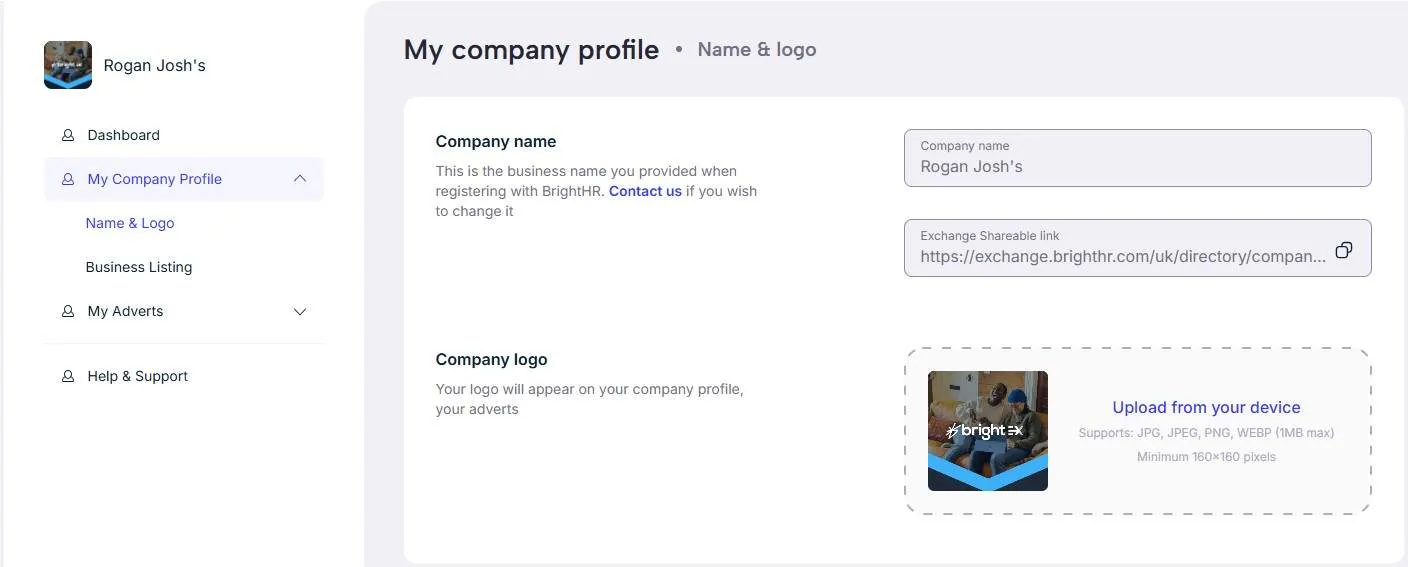
Task: Click Upload from your device
Action: 1206,407
